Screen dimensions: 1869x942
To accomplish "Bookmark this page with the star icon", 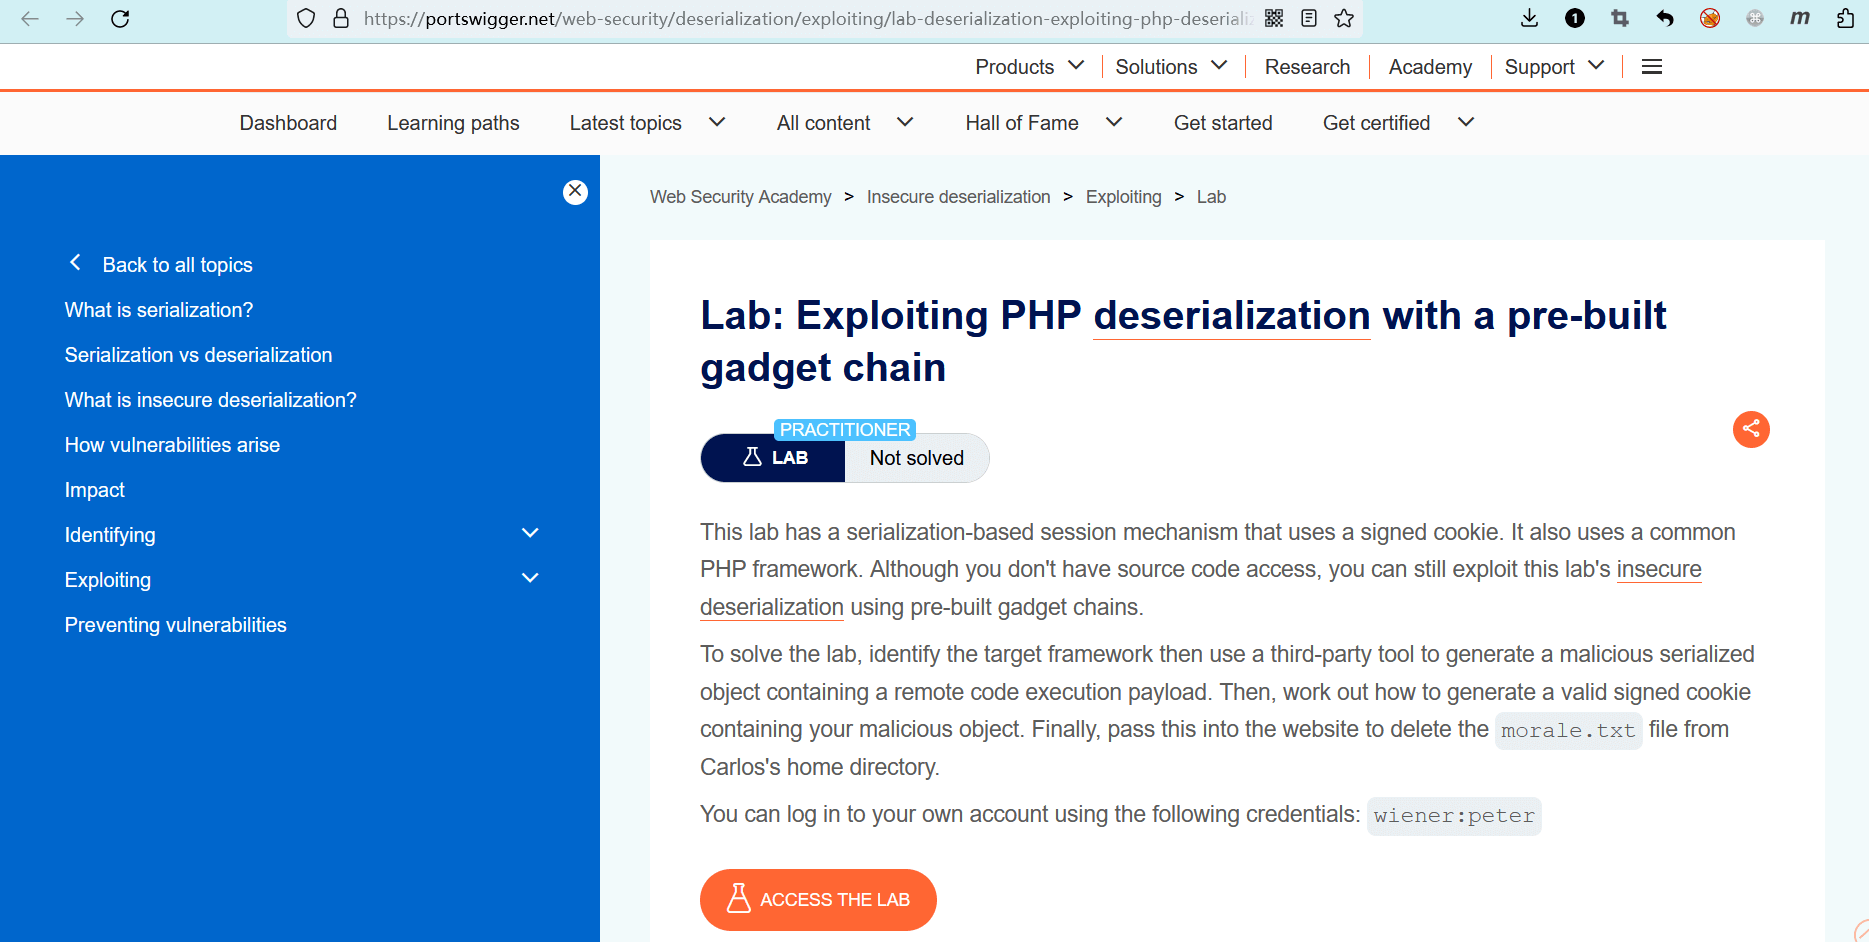I will (1344, 19).
